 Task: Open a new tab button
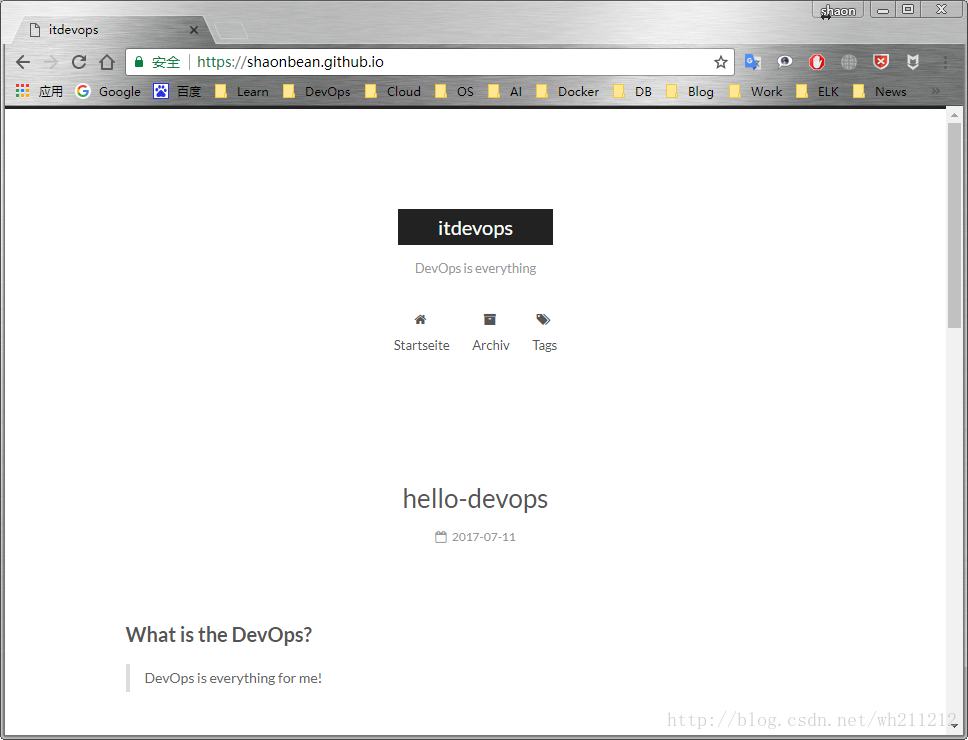(230, 30)
